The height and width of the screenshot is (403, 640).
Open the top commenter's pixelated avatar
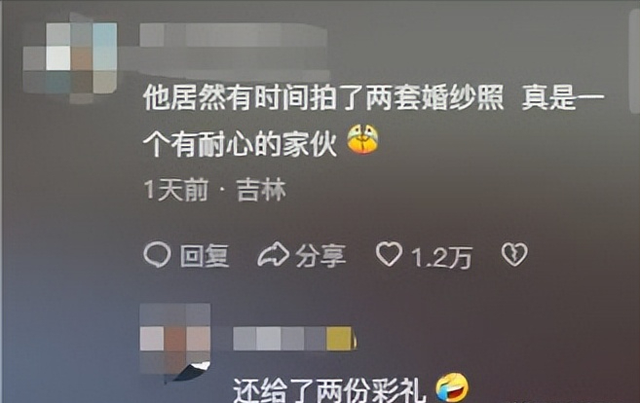click(x=70, y=58)
